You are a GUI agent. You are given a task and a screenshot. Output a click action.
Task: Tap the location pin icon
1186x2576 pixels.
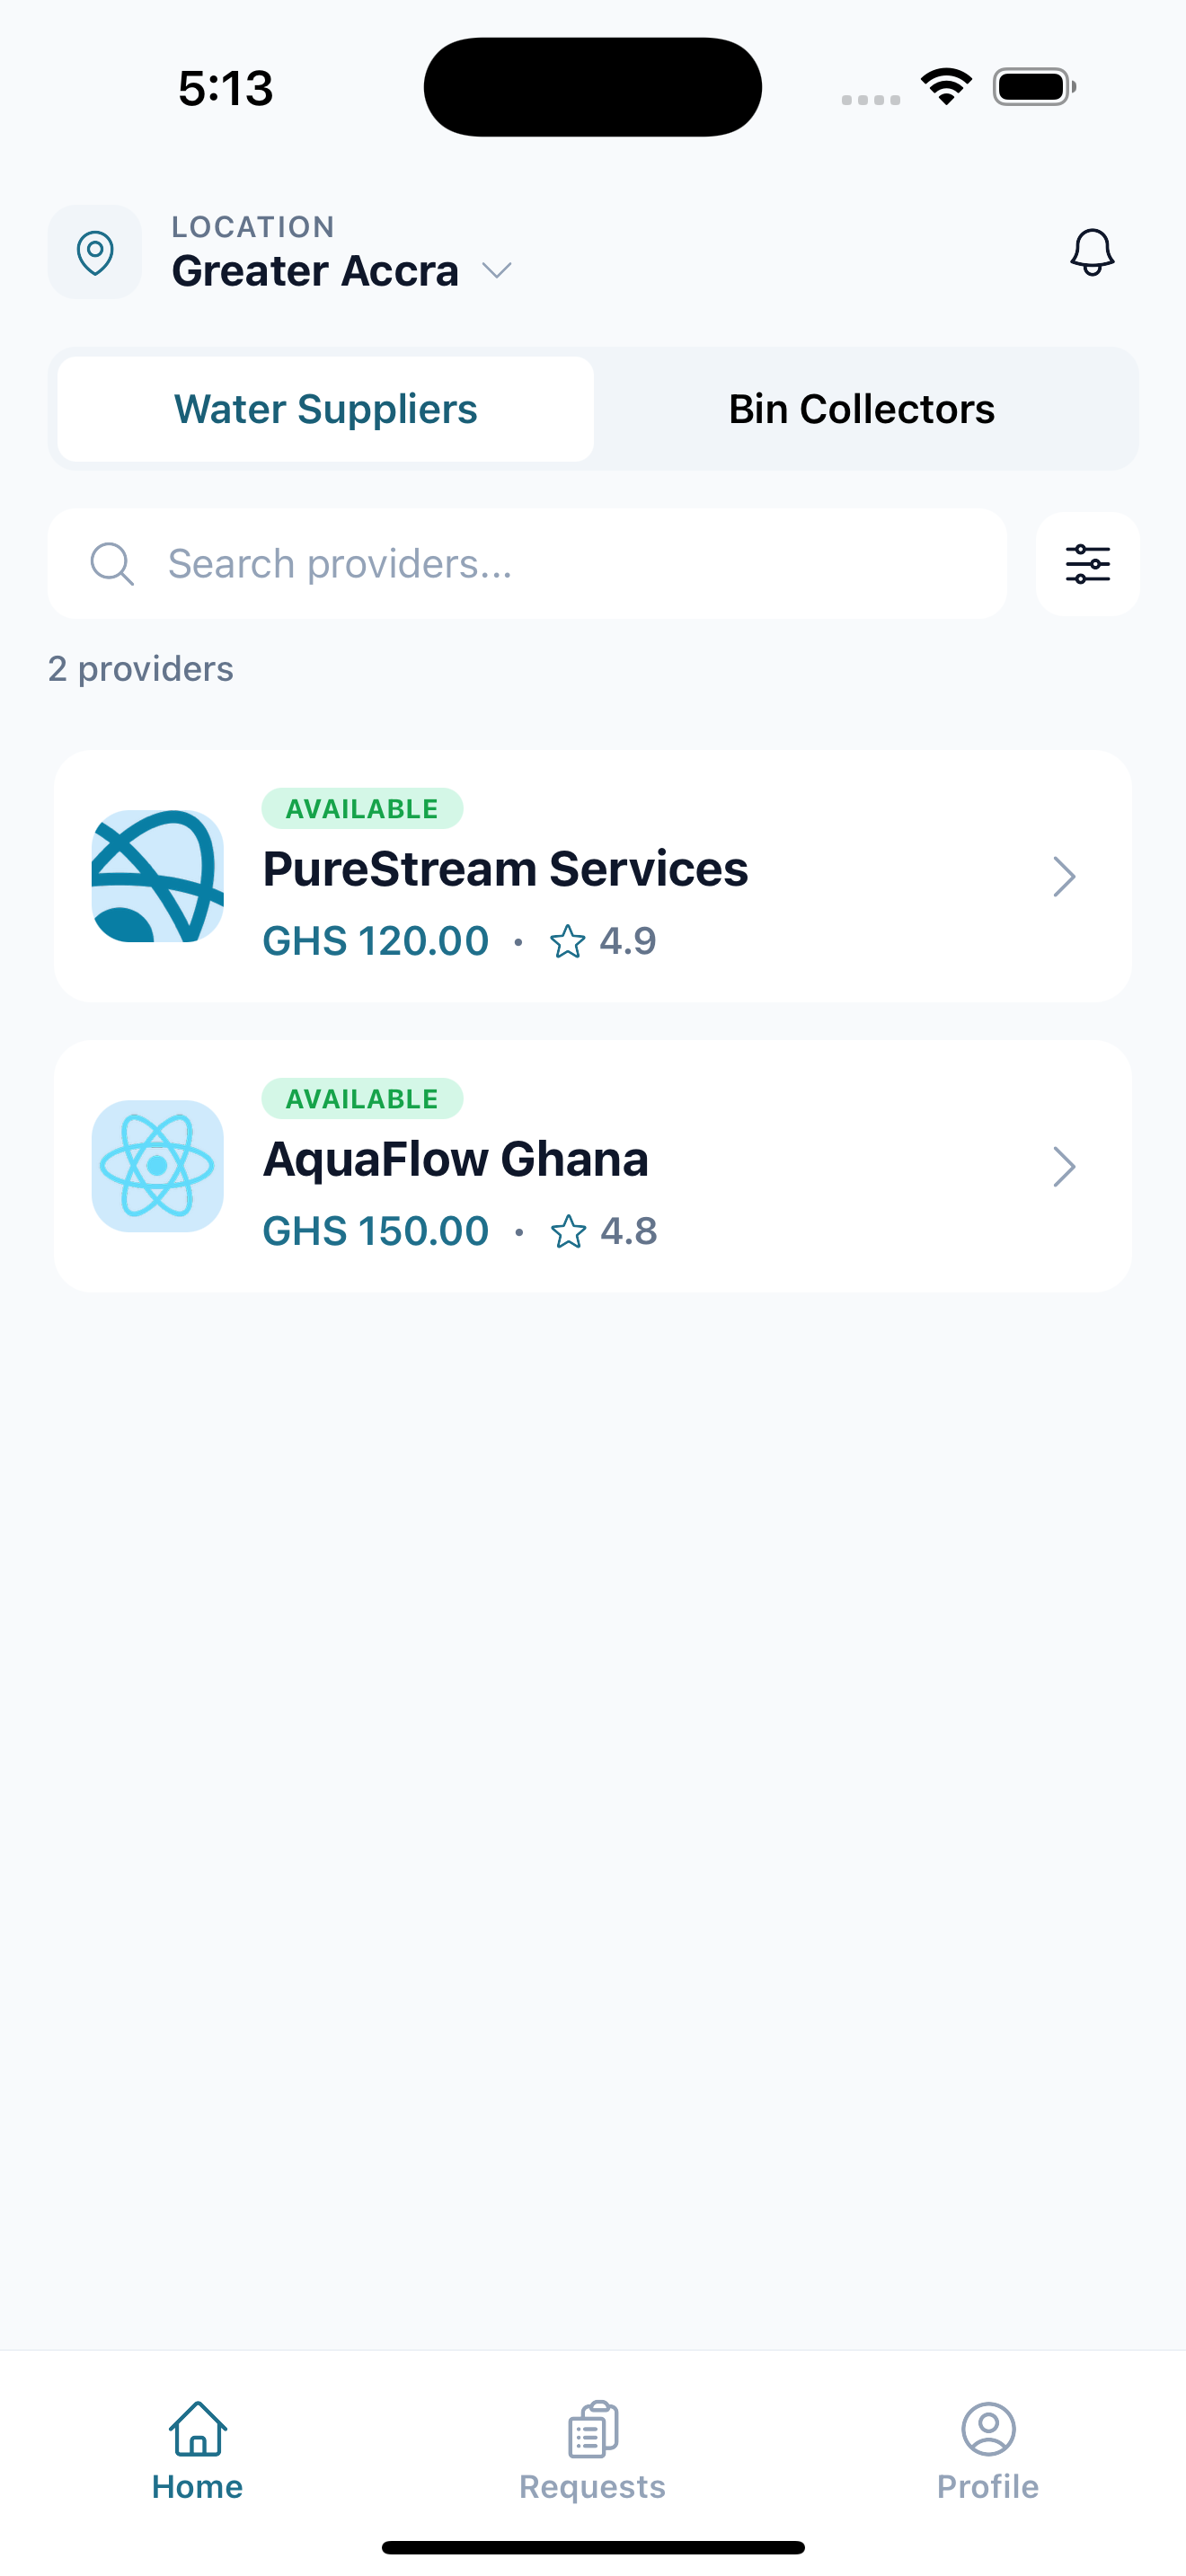pos(95,252)
